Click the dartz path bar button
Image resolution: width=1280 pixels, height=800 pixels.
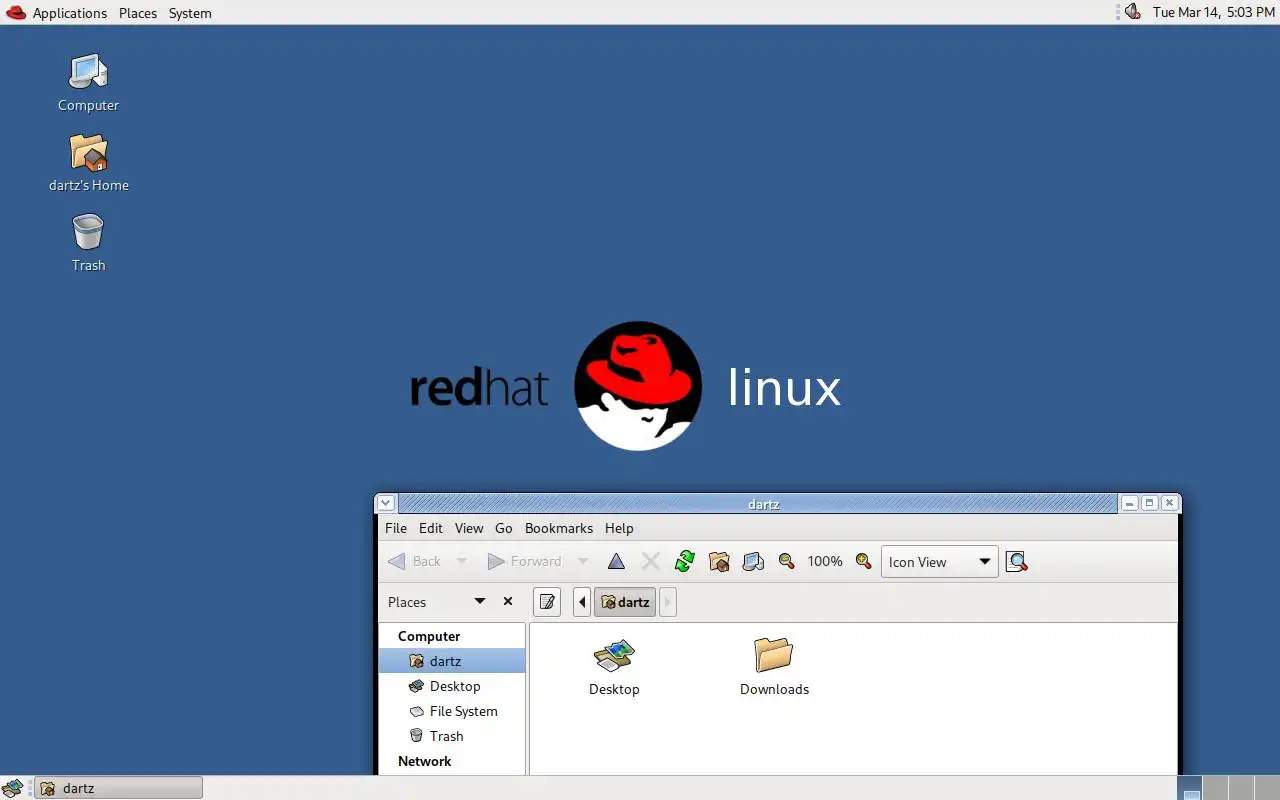625,602
